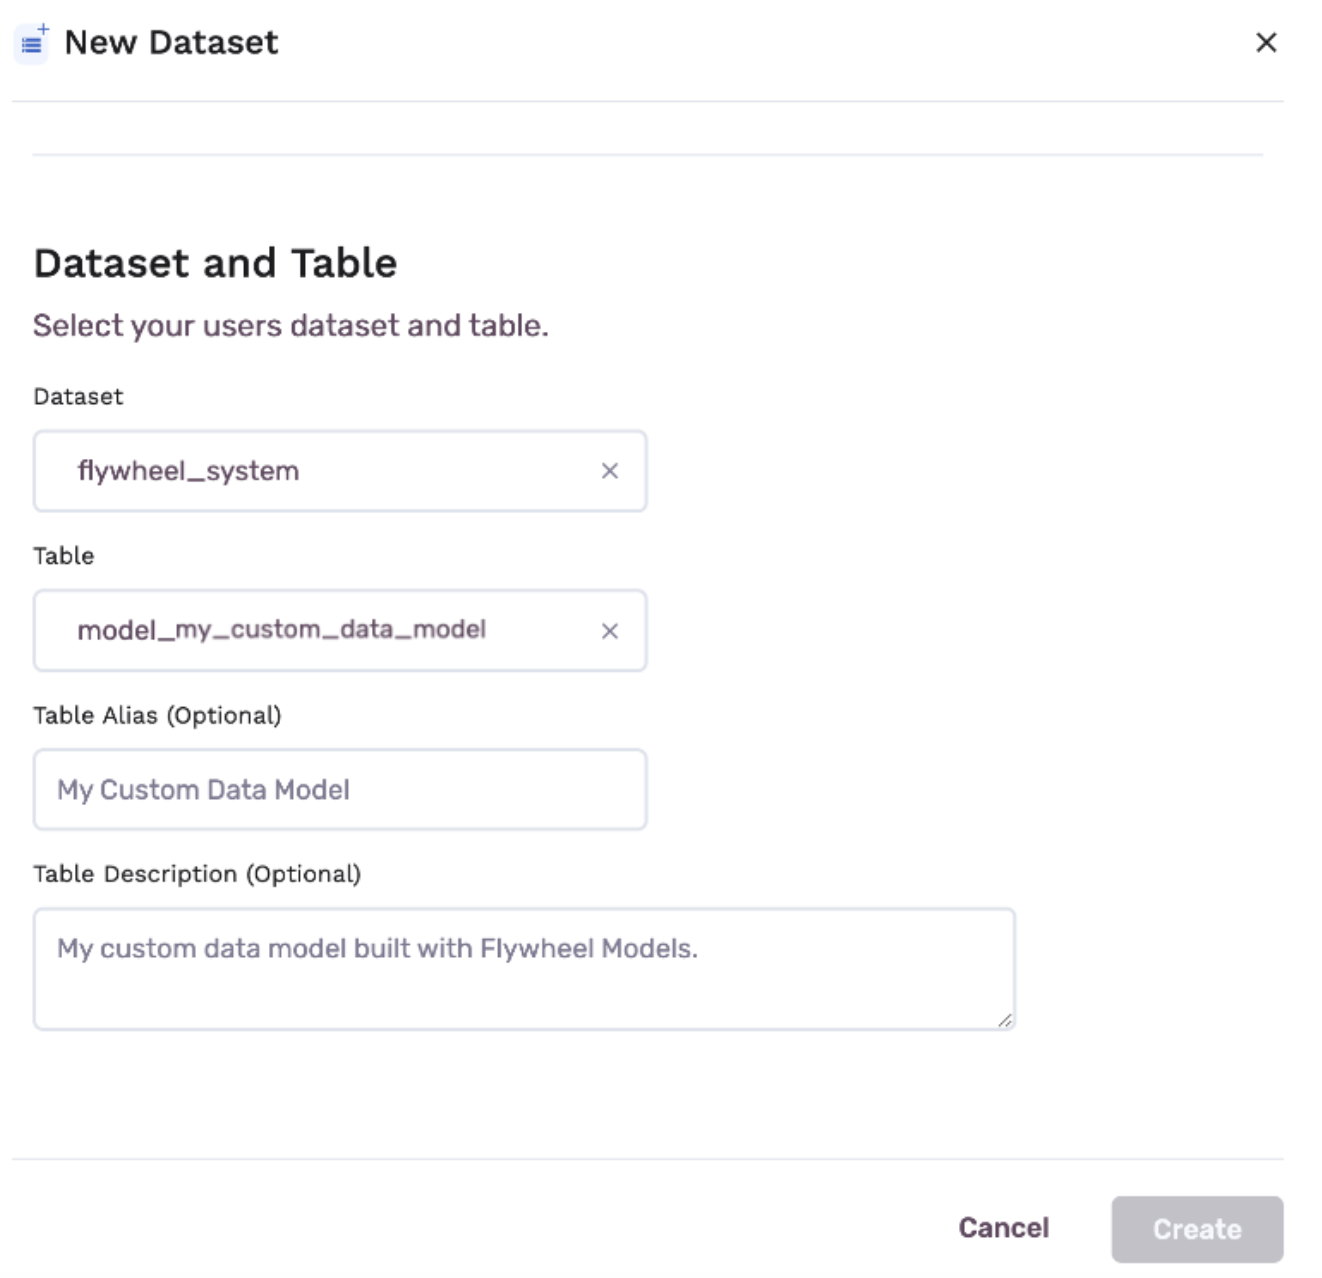The width and height of the screenshot is (1322, 1278).
Task: Close the New Dataset dialog
Action: coord(1266,42)
